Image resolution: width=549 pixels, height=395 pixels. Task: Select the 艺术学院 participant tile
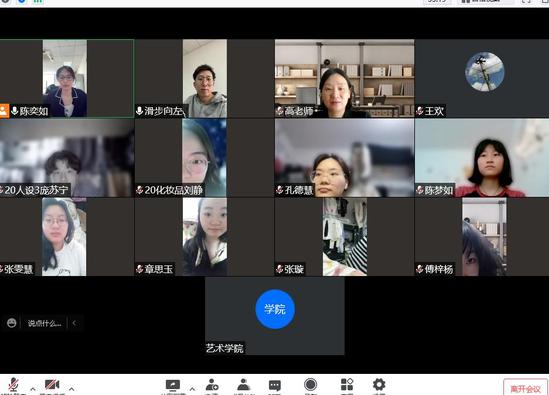tap(275, 316)
